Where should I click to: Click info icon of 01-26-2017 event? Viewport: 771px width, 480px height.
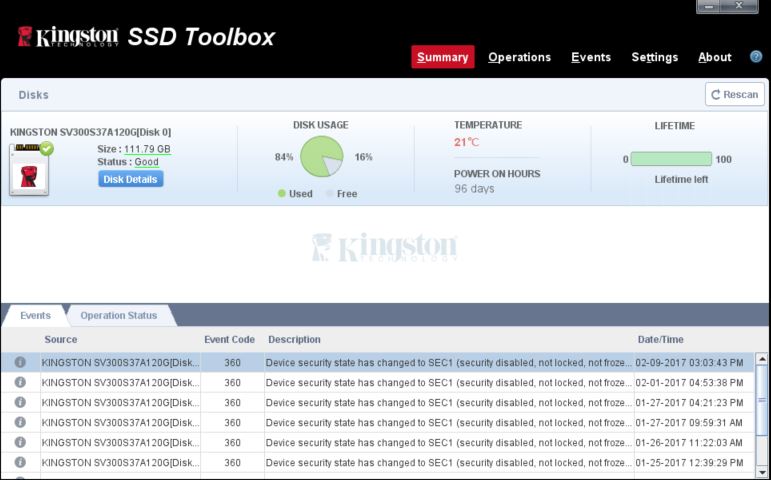point(20,442)
